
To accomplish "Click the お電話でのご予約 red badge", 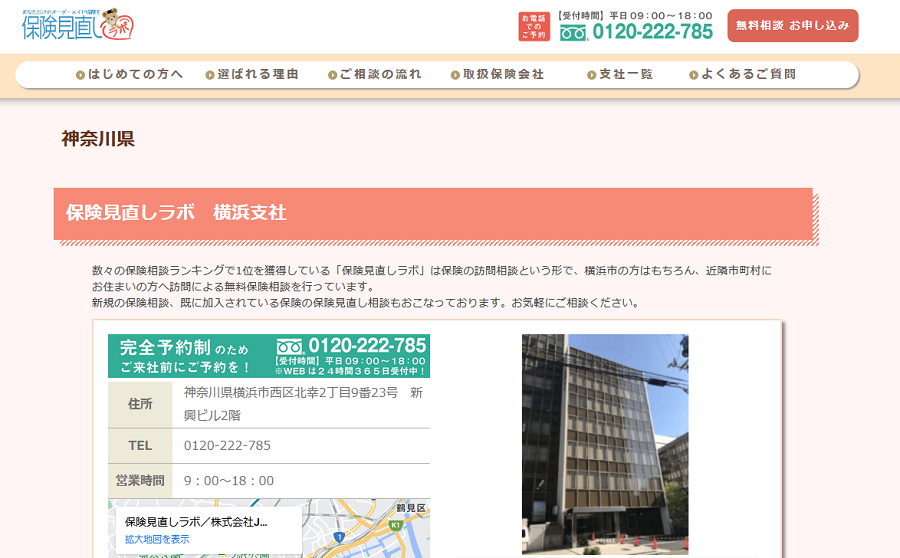I will coord(534,26).
